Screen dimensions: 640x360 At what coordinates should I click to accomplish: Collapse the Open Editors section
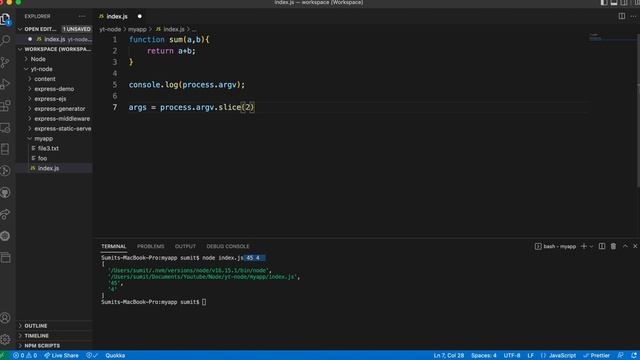point(54,29)
